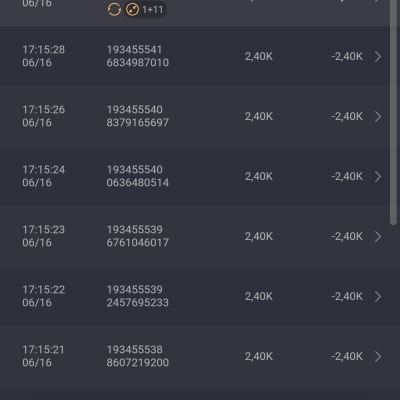Image resolution: width=400 pixels, height=400 pixels.
Task: Click the orange circular refresh arrows icon
Action: 114,9
